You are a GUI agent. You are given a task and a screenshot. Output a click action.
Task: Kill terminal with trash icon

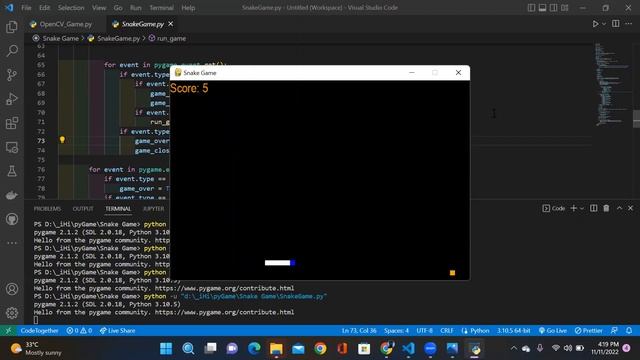[606, 208]
